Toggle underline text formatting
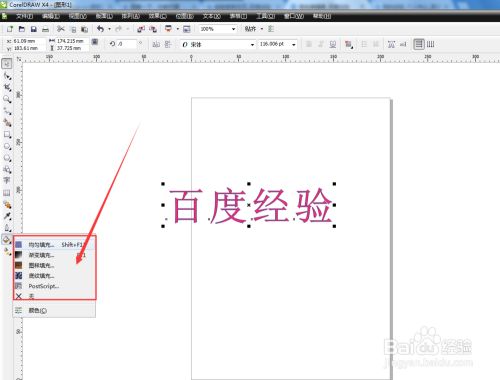Screen dimensions: 500x380 333,44
